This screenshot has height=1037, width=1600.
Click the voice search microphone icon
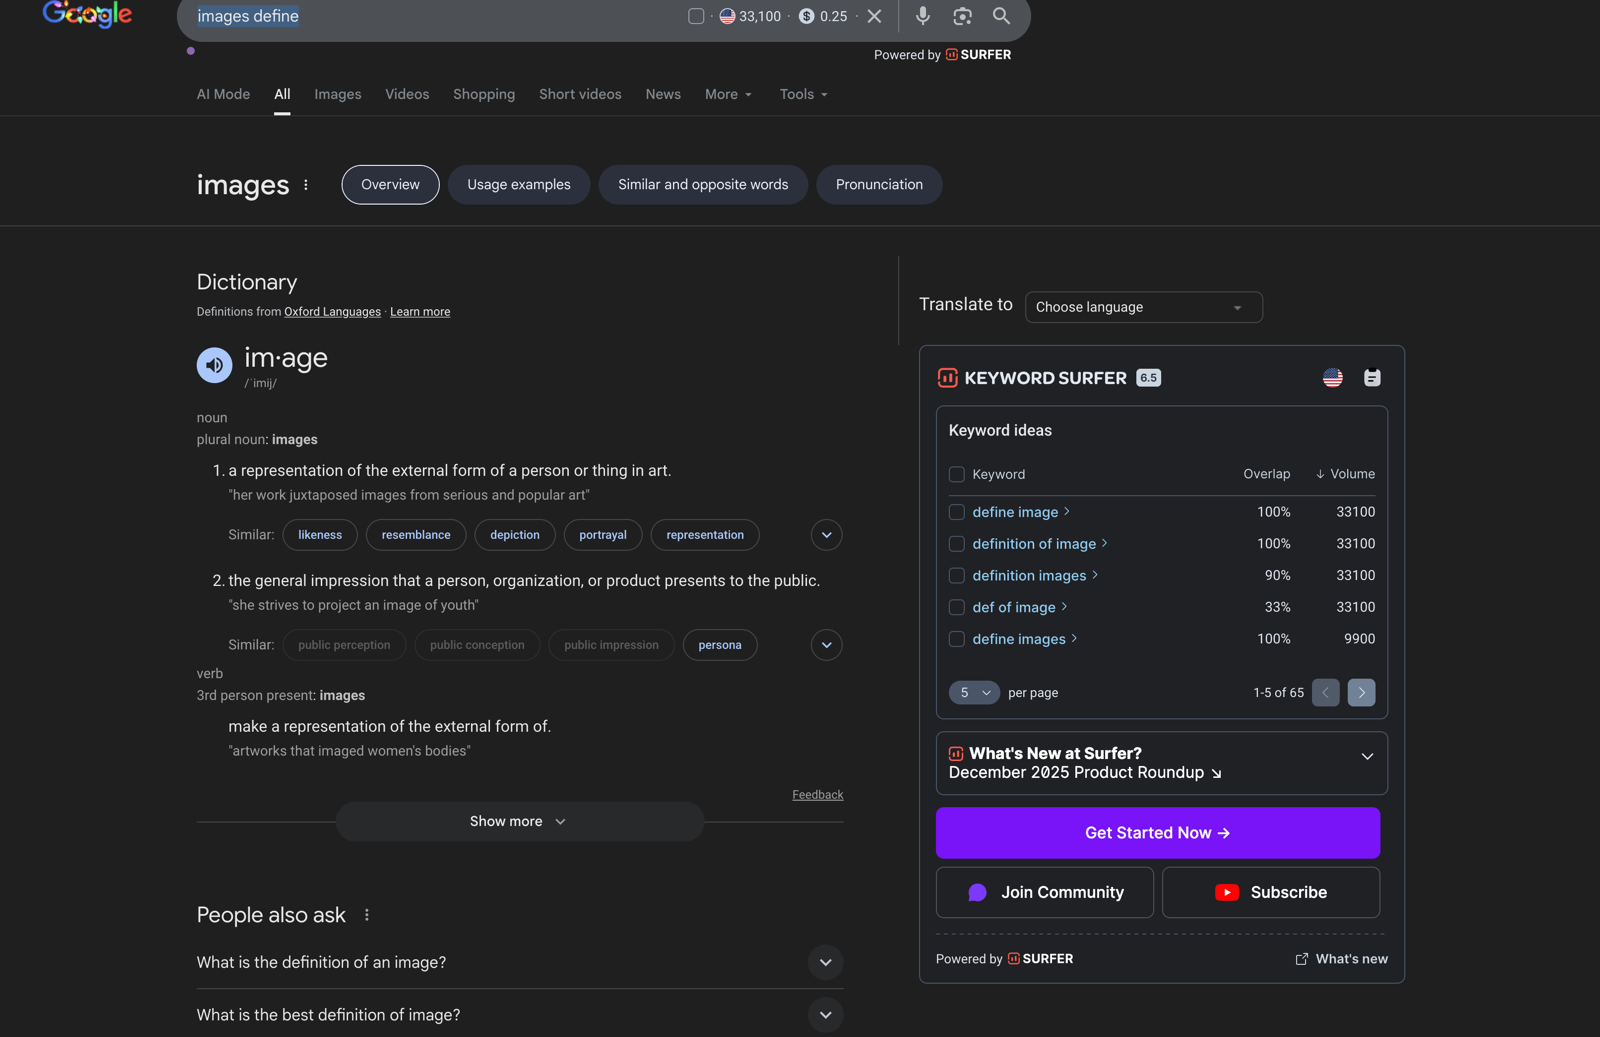pyautogui.click(x=922, y=16)
